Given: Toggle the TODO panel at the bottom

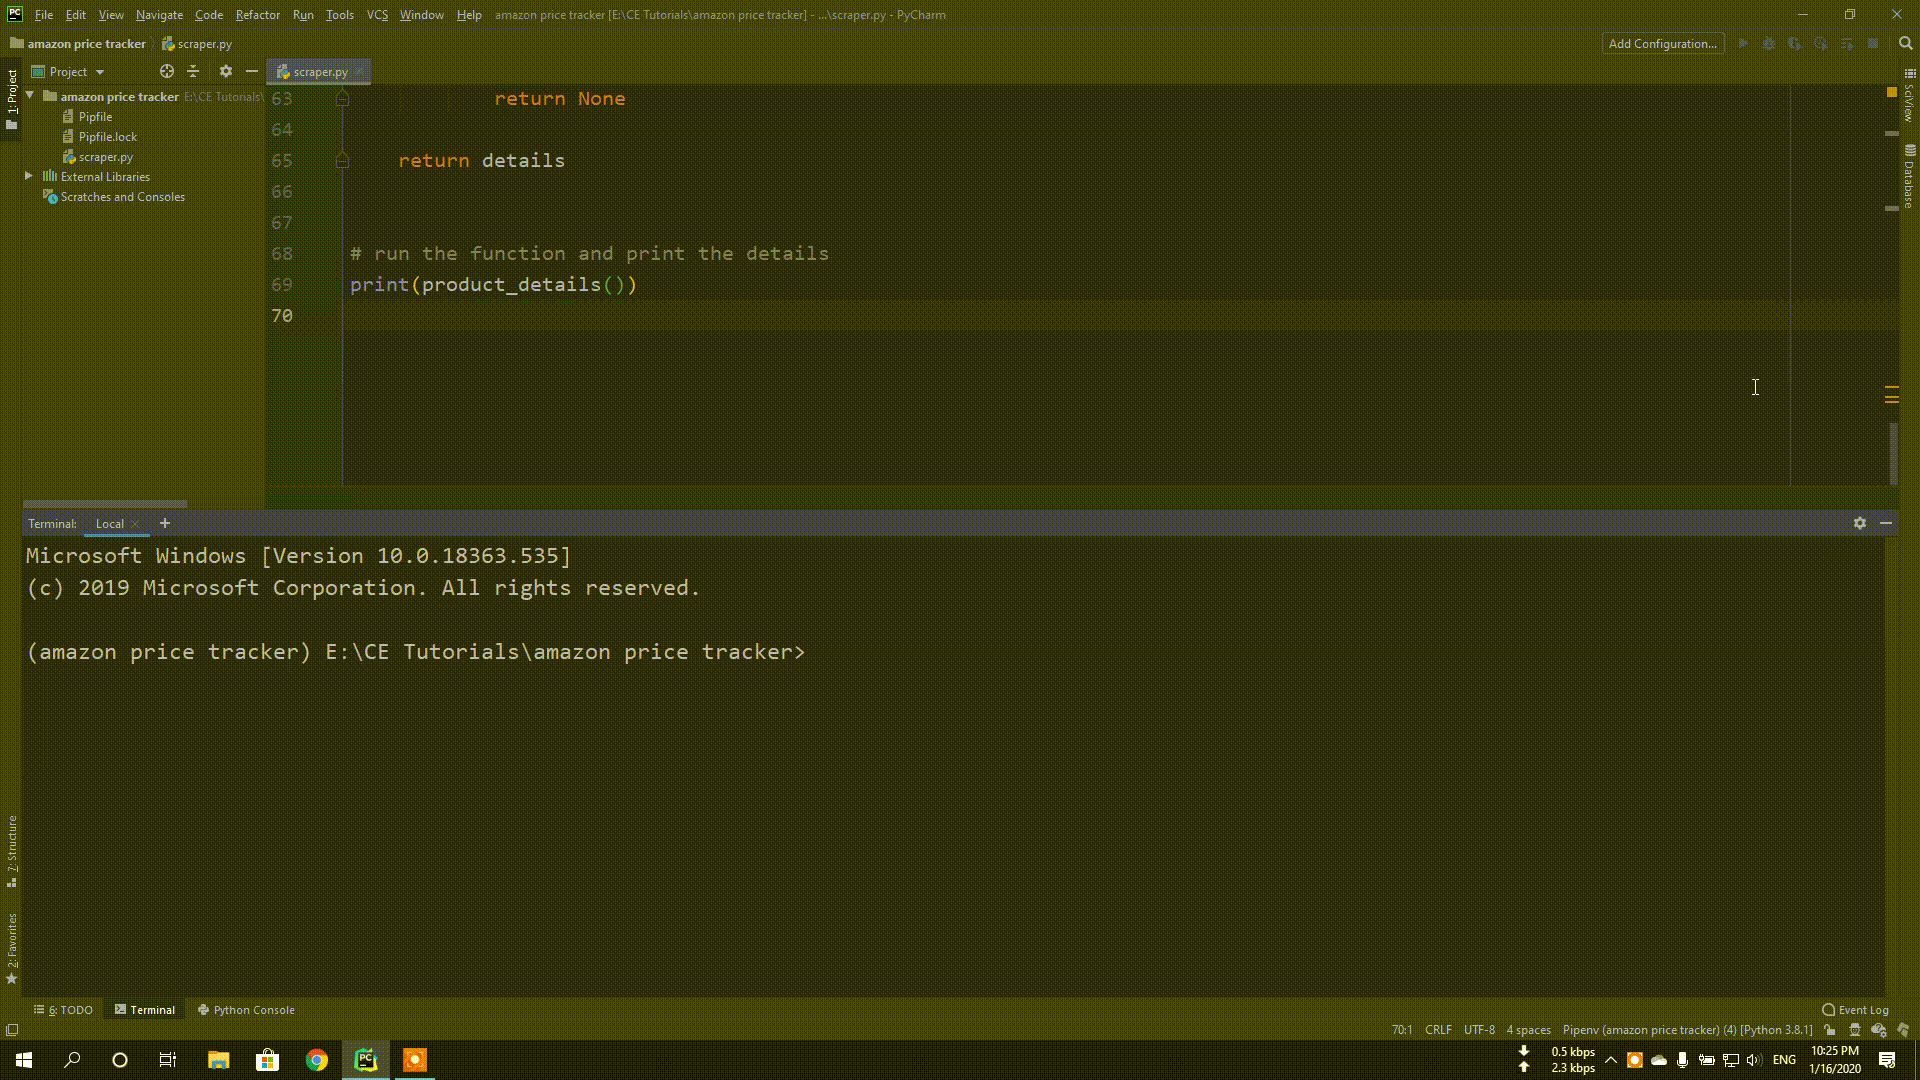Looking at the screenshot, I should (66, 1009).
